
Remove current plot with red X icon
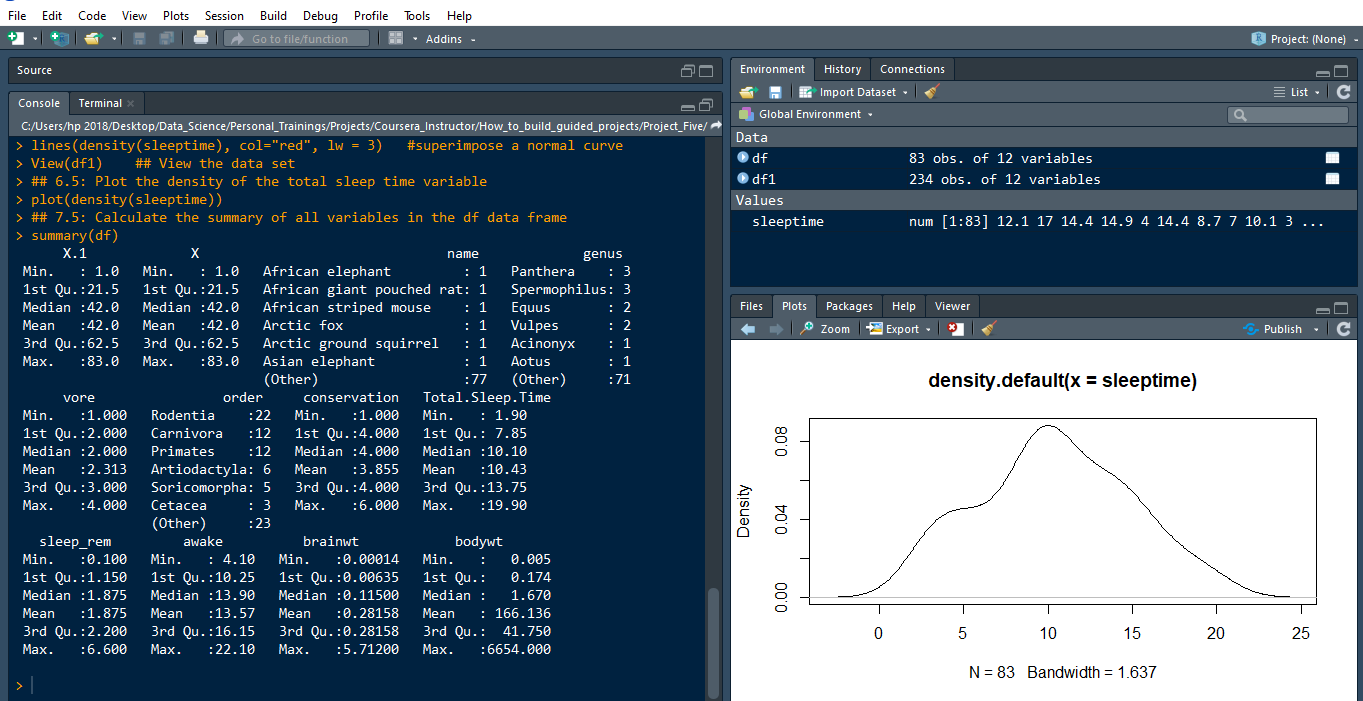click(x=956, y=329)
